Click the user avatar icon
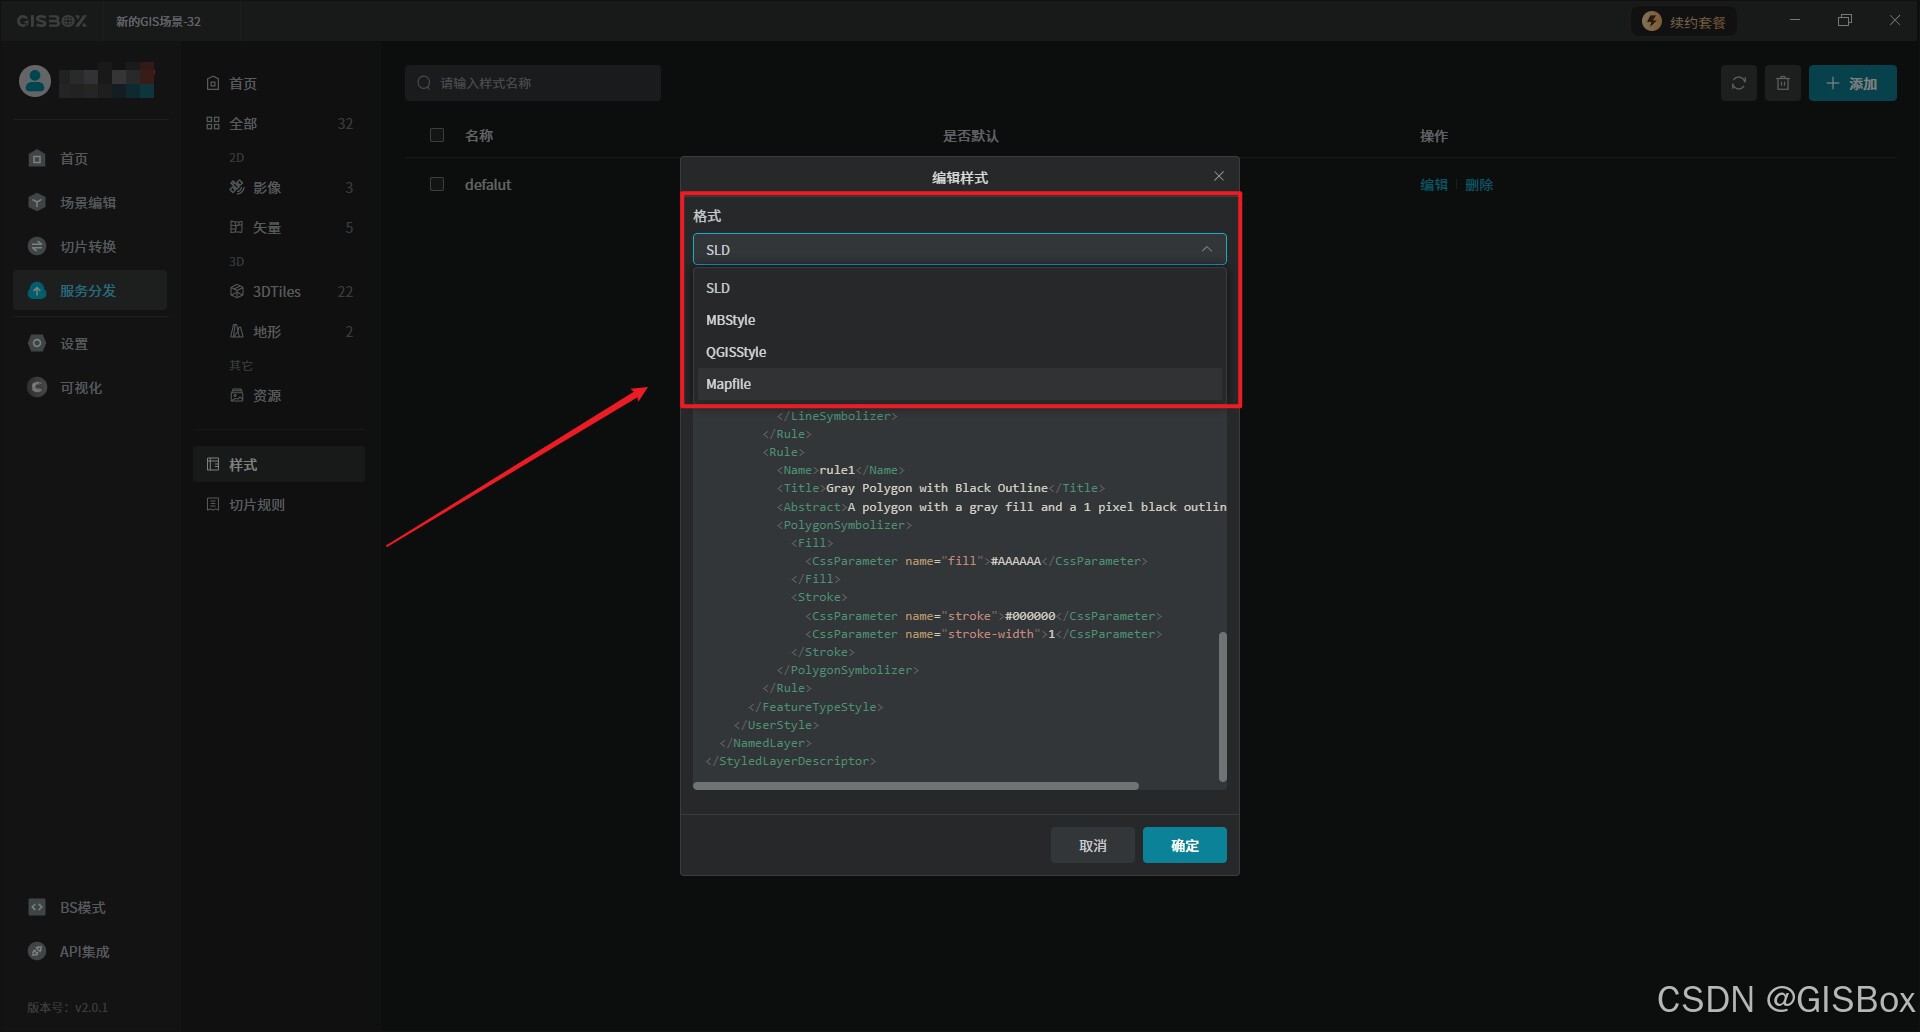Screen dimensions: 1920x1032 point(35,81)
